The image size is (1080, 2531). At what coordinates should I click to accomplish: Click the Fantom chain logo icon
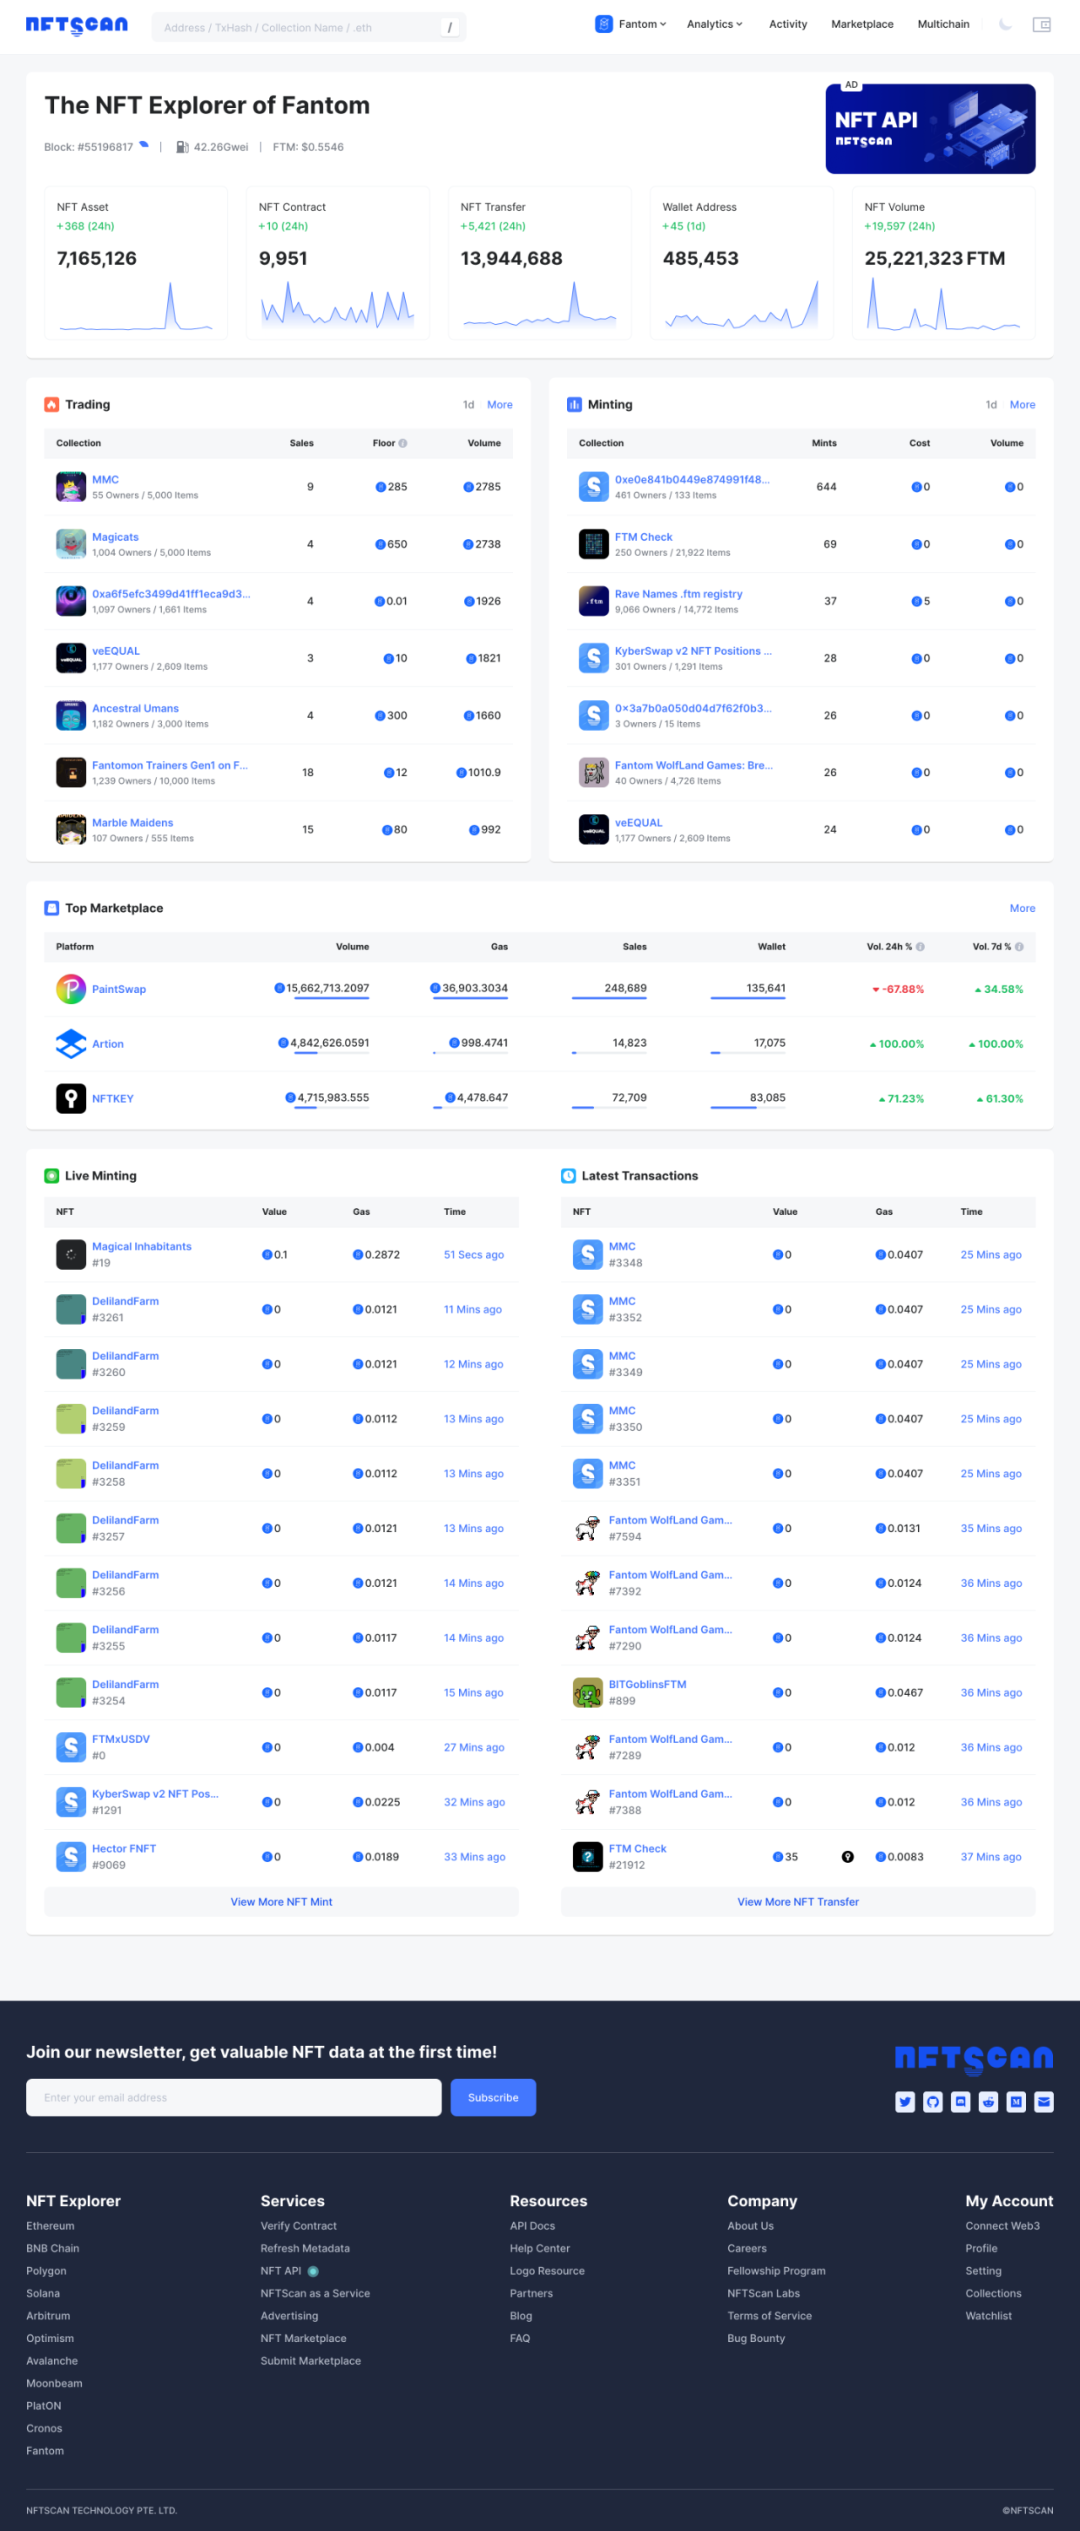click(604, 24)
